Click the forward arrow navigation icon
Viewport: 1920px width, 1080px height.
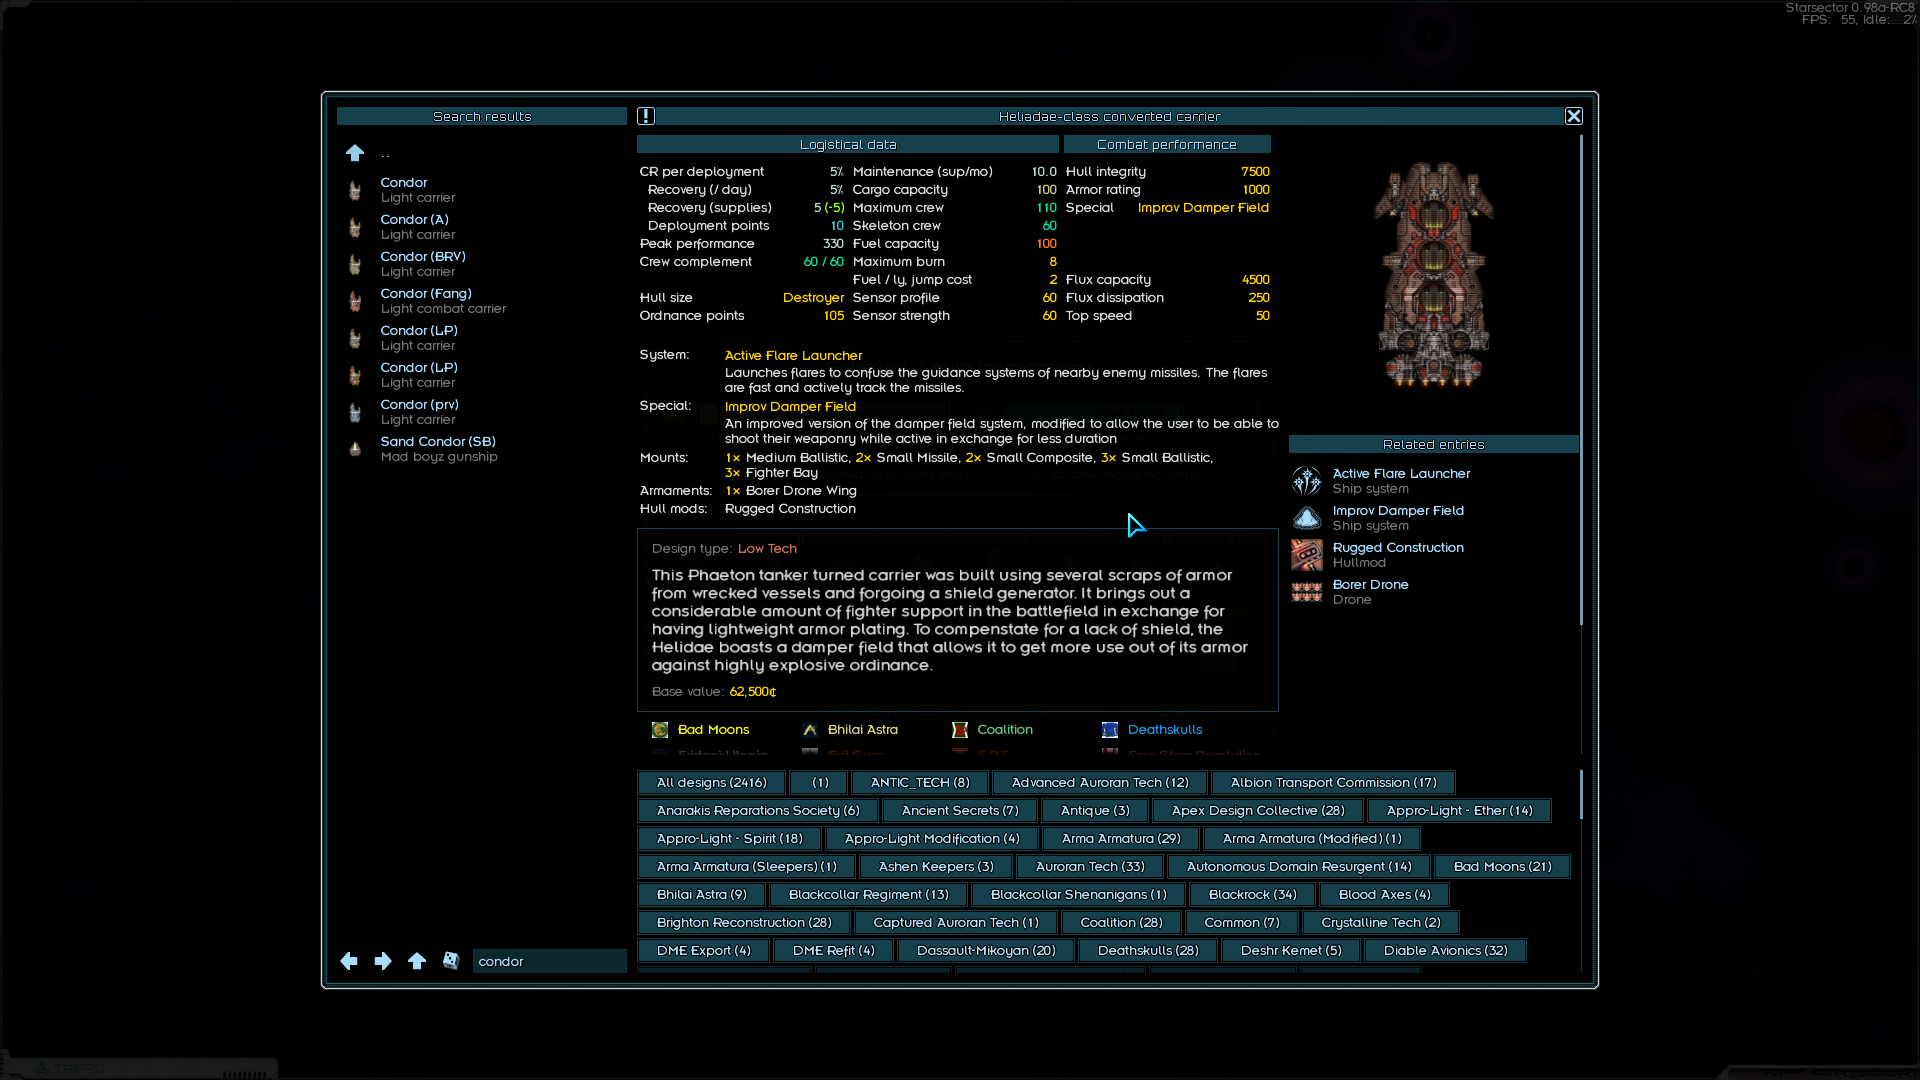pyautogui.click(x=383, y=961)
